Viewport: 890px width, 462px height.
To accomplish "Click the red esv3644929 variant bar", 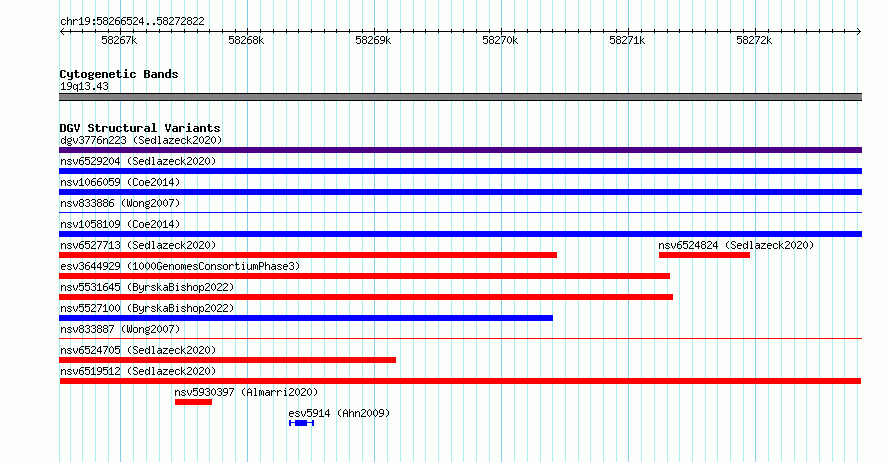I will click(364, 276).
